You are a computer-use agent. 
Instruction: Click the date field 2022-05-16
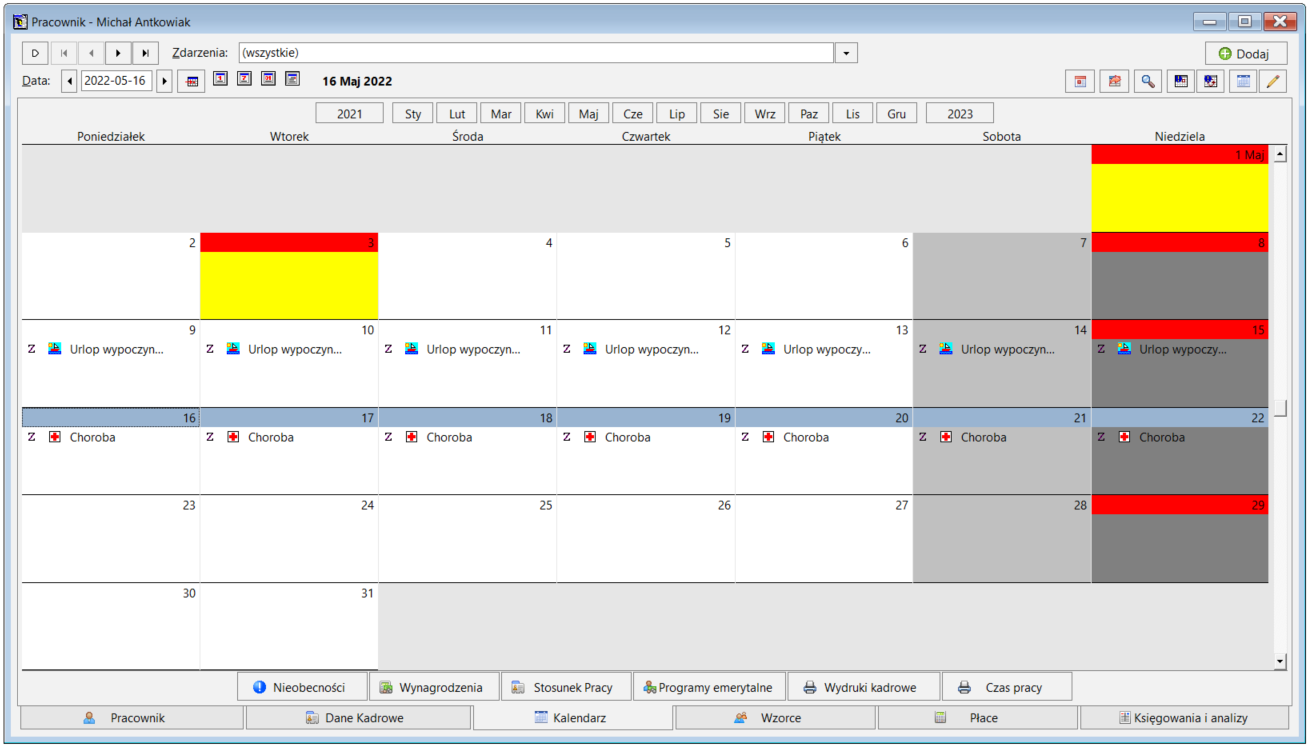116,81
